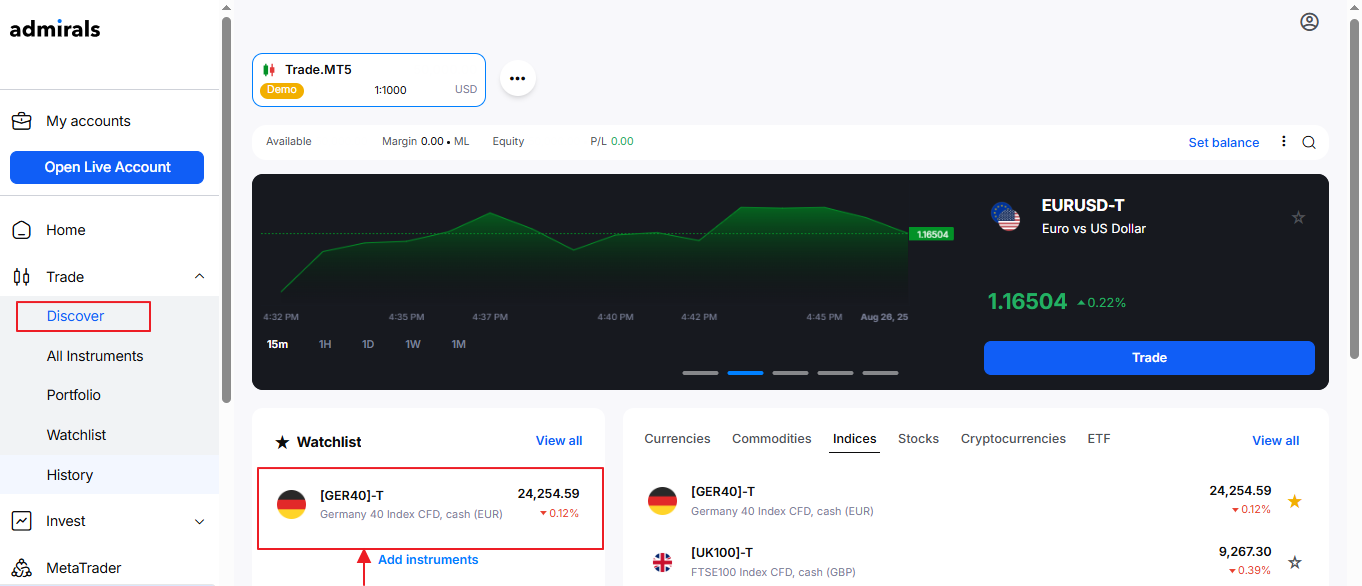Open the user profile icon

coord(1309,22)
